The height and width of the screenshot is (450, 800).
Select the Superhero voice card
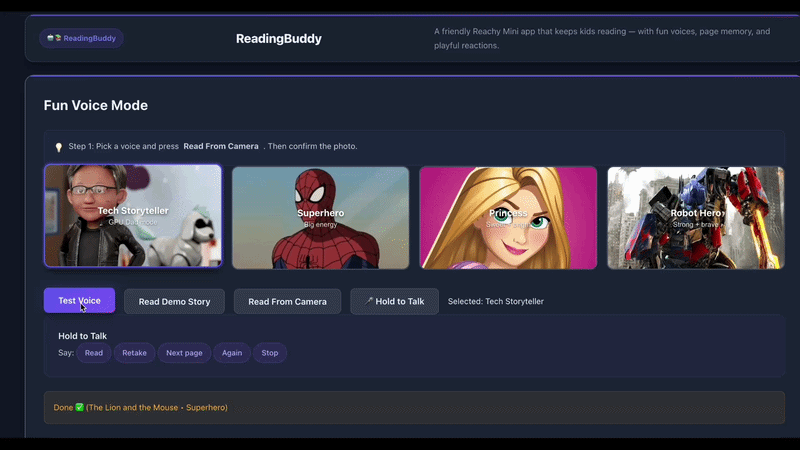point(320,218)
